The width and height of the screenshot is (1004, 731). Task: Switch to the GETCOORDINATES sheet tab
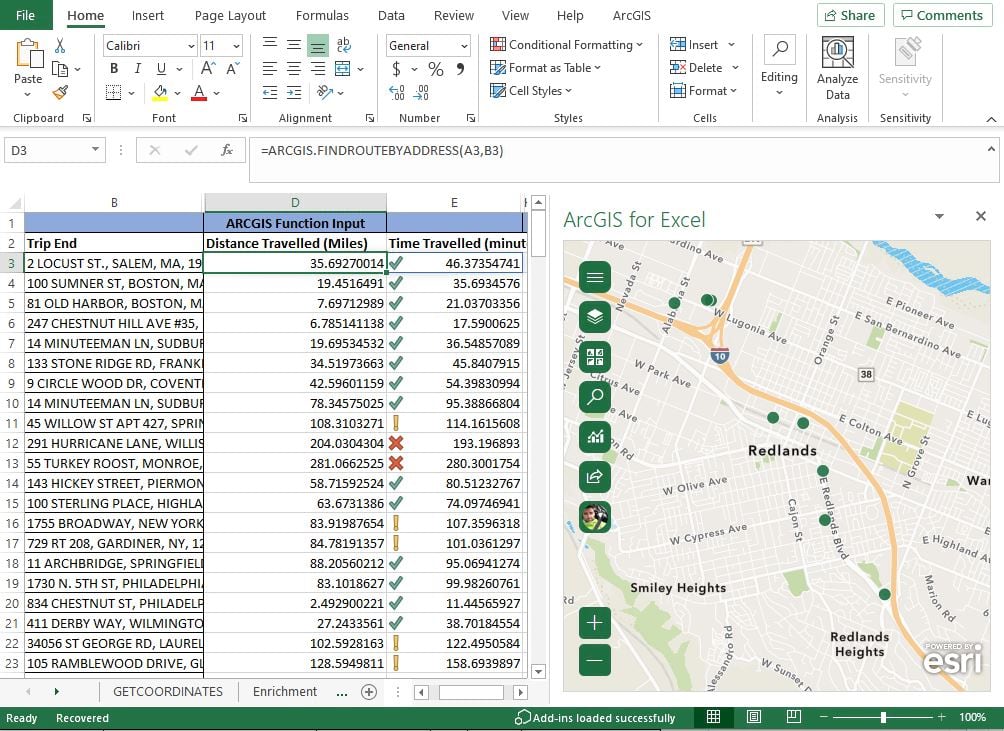(168, 691)
